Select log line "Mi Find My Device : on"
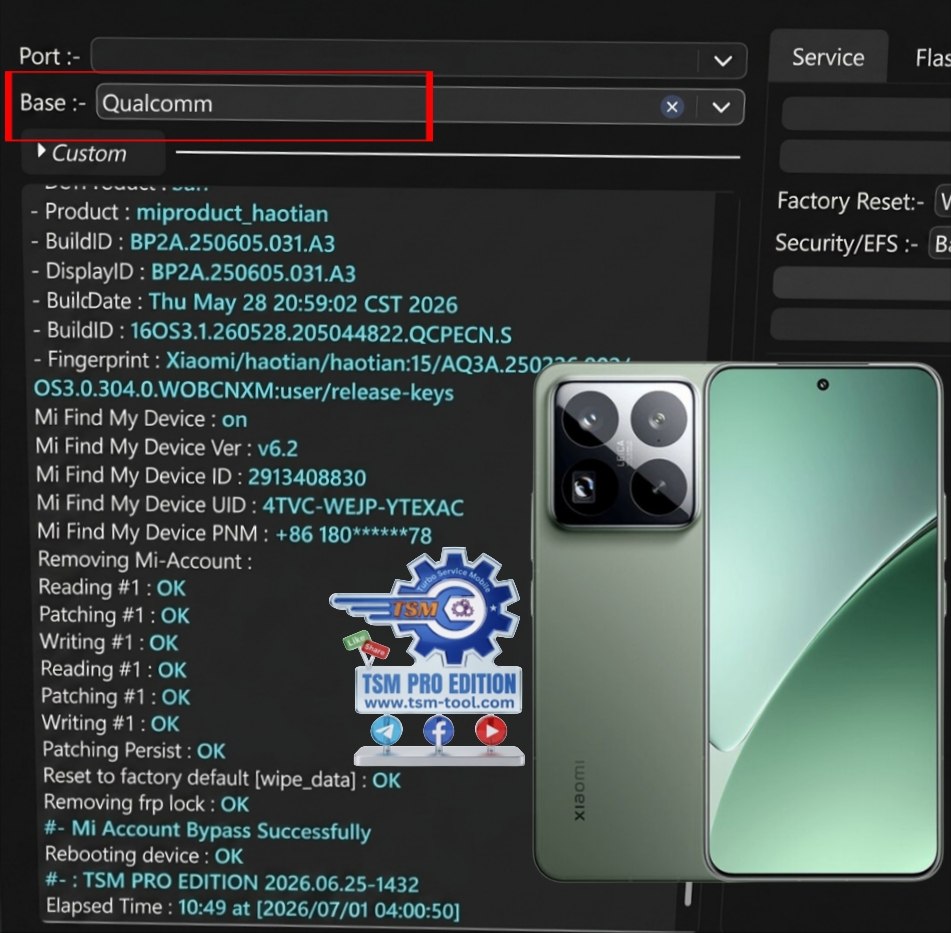The width and height of the screenshot is (951, 933). click(141, 419)
